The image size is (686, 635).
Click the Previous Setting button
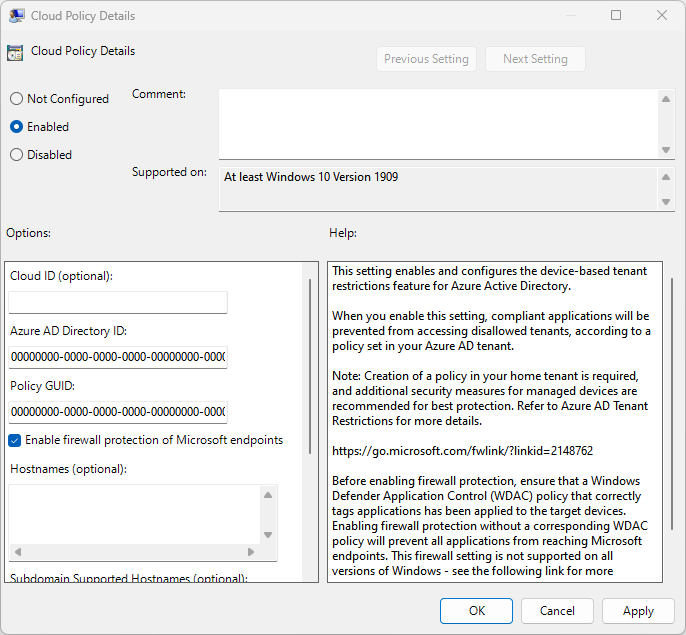coord(426,59)
